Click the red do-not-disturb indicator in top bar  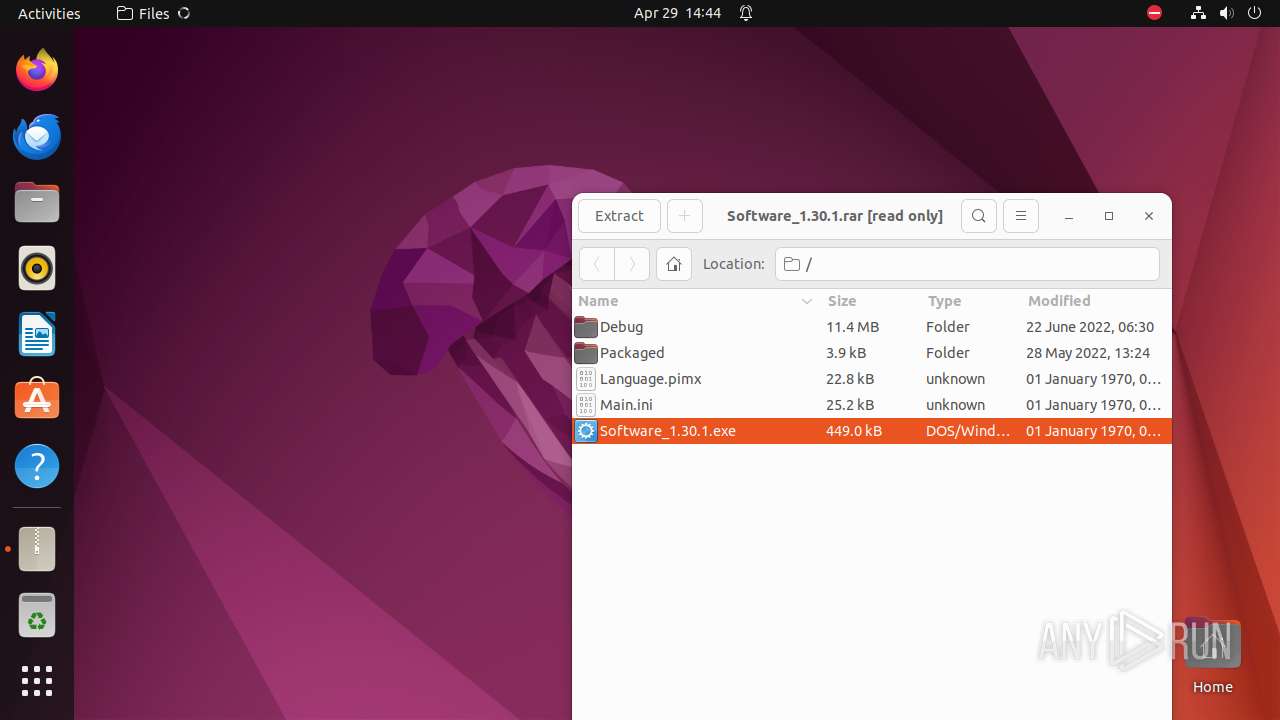coord(1154,13)
